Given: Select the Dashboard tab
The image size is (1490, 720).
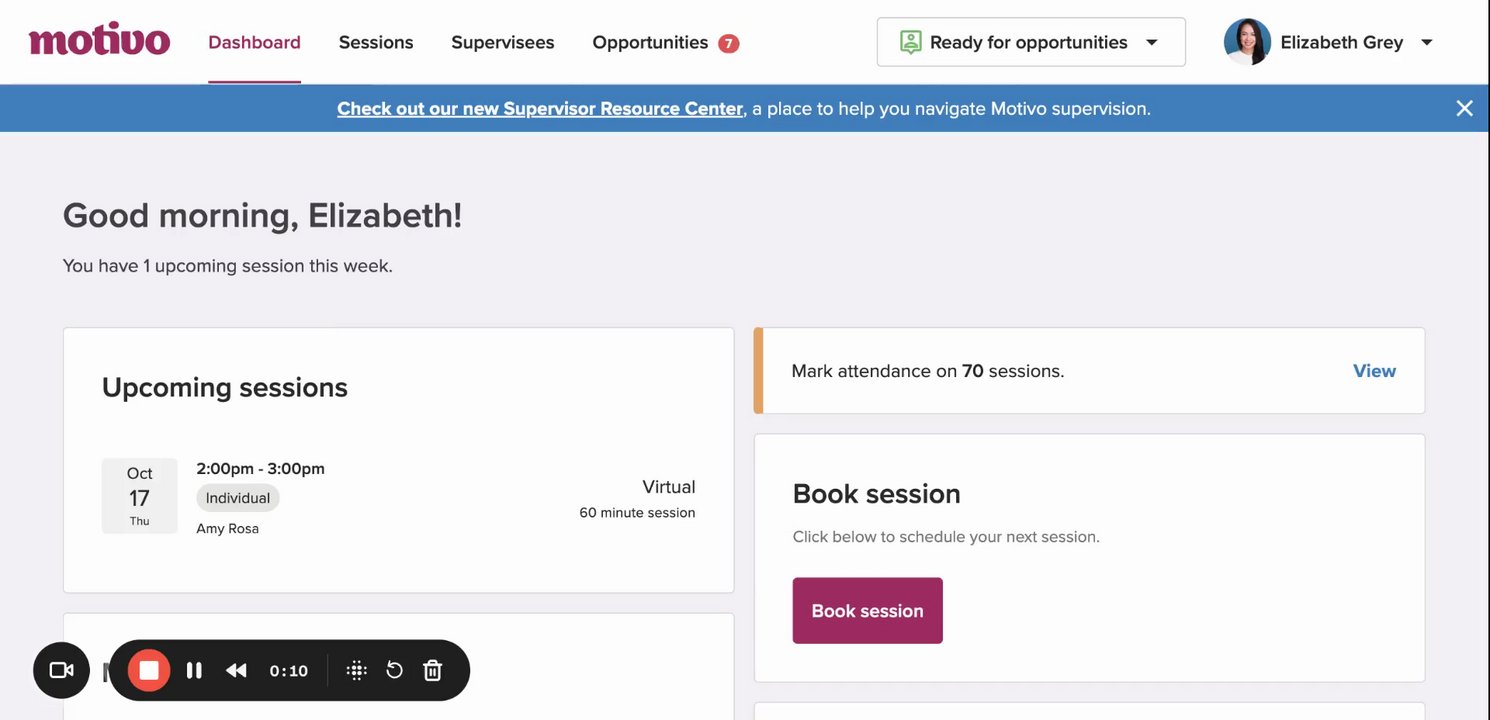Looking at the screenshot, I should (x=254, y=42).
